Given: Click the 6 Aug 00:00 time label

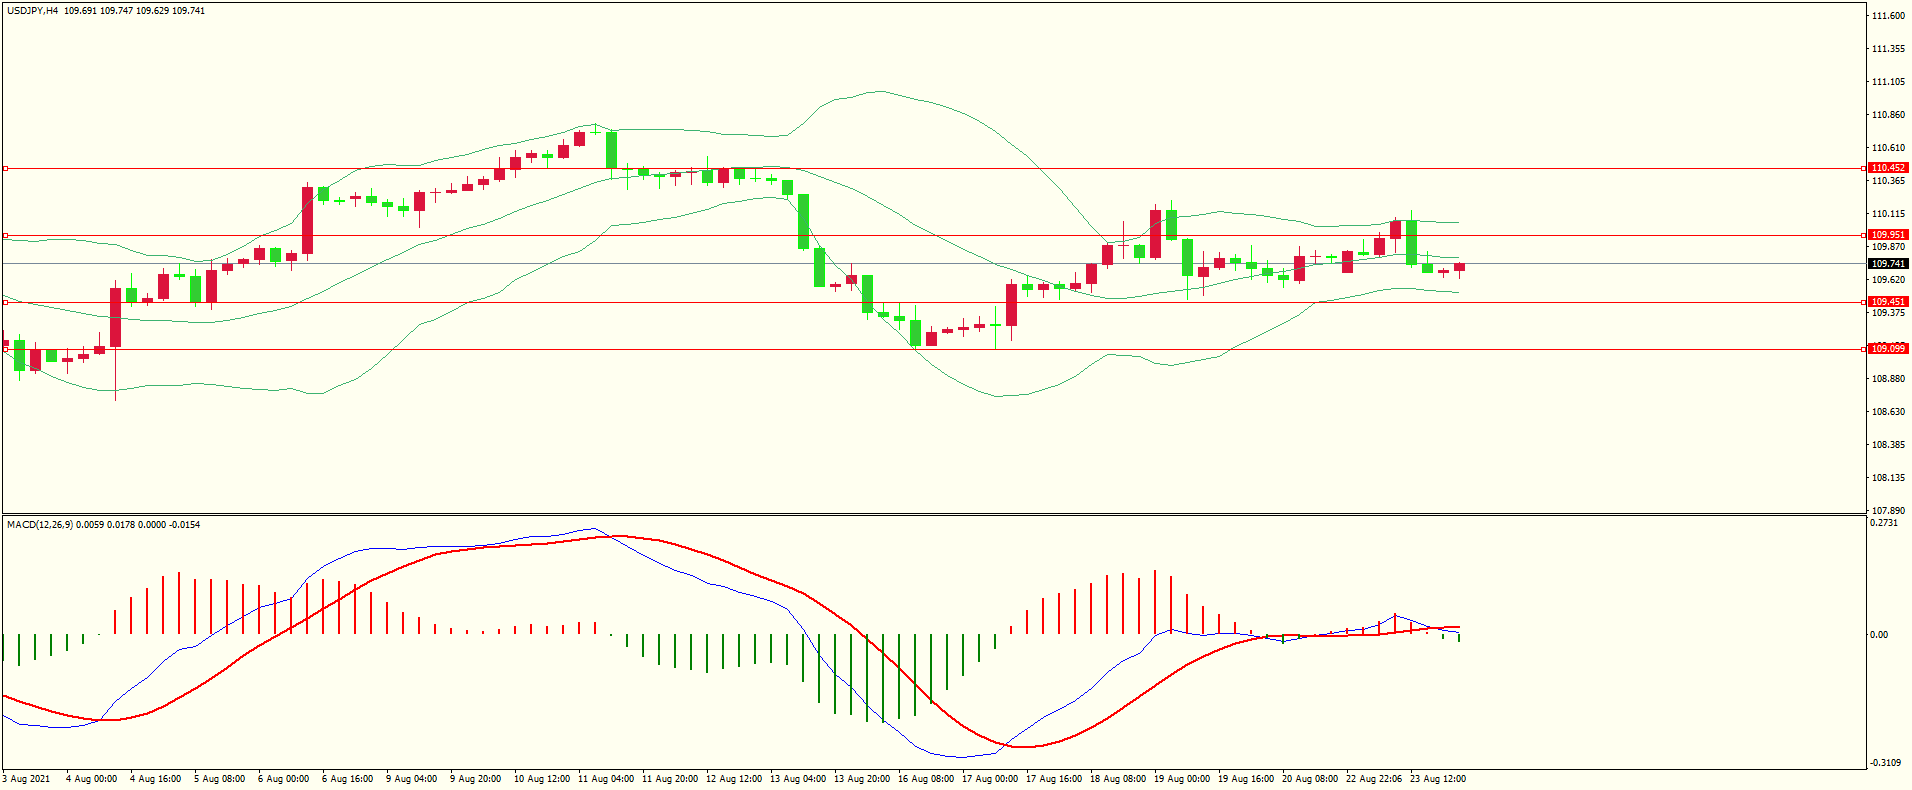Looking at the screenshot, I should (284, 779).
